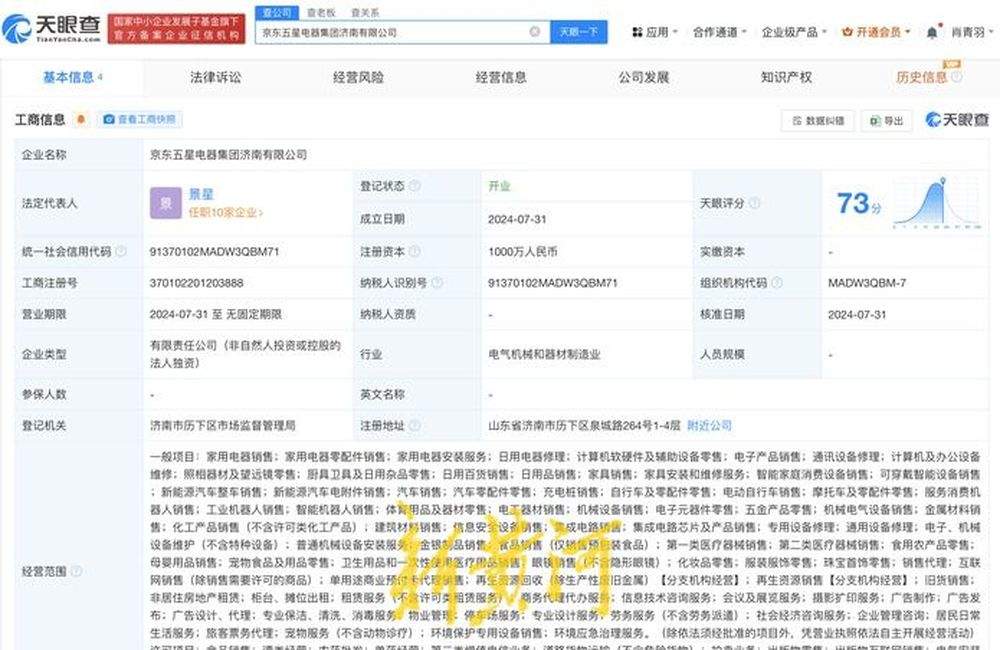Click the 导出 export icon
The width and height of the screenshot is (1000, 650).
pos(876,120)
